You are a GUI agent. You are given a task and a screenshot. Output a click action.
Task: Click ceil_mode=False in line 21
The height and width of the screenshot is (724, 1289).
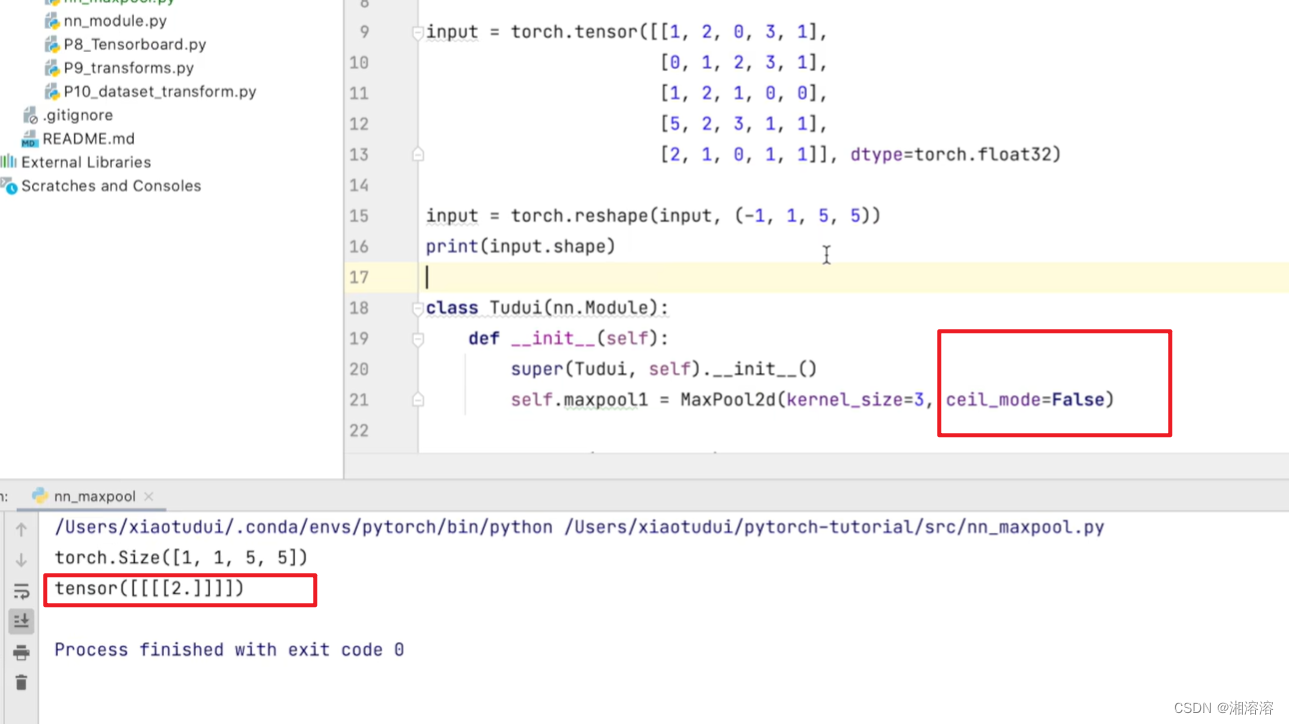tap(1025, 400)
